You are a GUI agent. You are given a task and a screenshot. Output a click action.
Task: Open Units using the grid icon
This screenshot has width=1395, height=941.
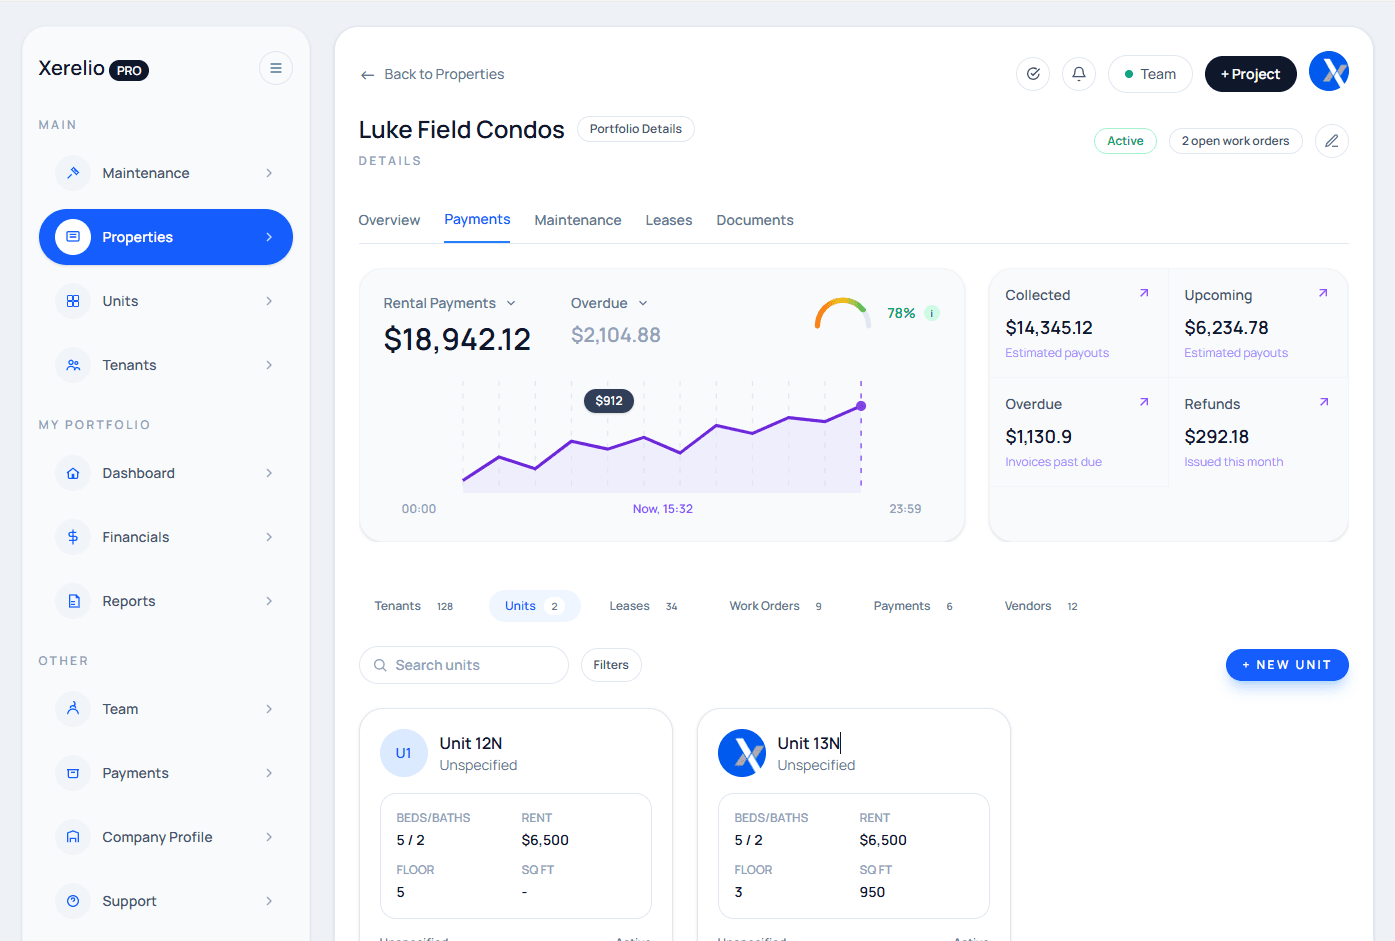pos(72,300)
